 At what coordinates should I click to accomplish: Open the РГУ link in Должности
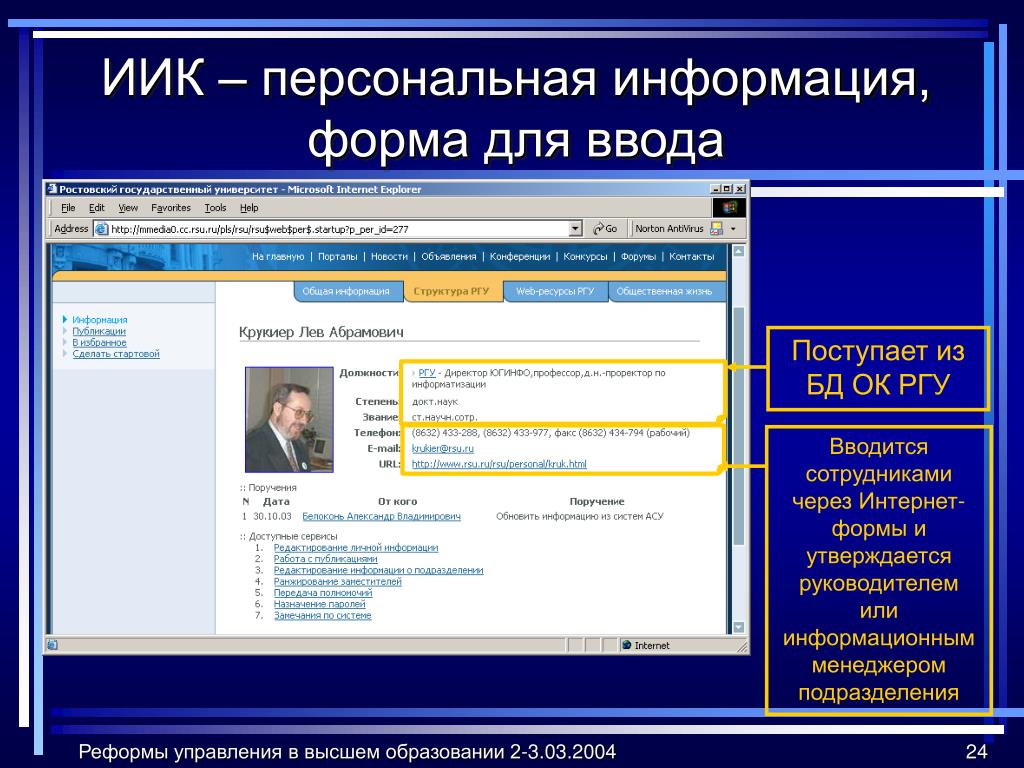click(x=426, y=373)
